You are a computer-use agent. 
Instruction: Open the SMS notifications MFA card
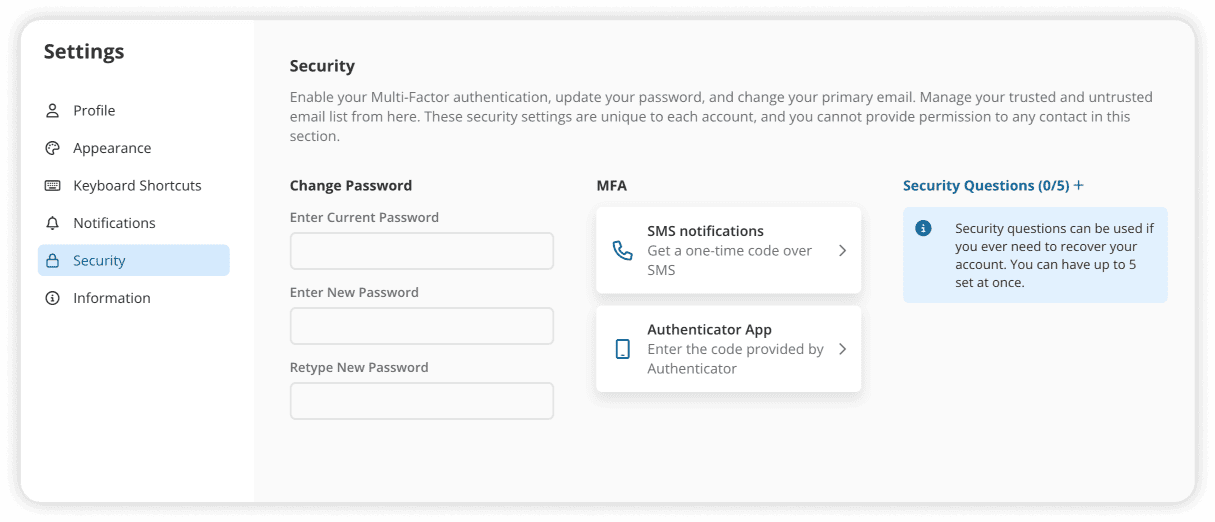pyautogui.click(x=728, y=251)
